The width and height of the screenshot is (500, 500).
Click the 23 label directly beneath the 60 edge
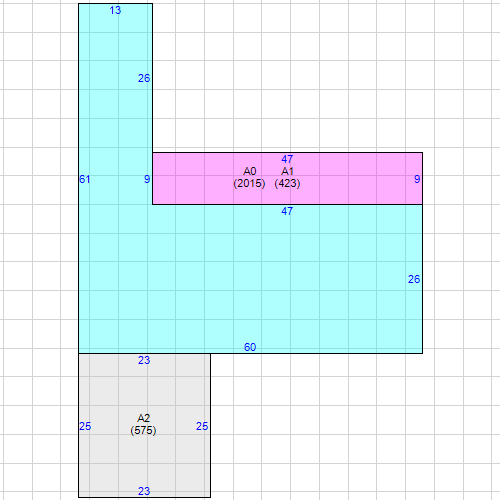tap(144, 360)
